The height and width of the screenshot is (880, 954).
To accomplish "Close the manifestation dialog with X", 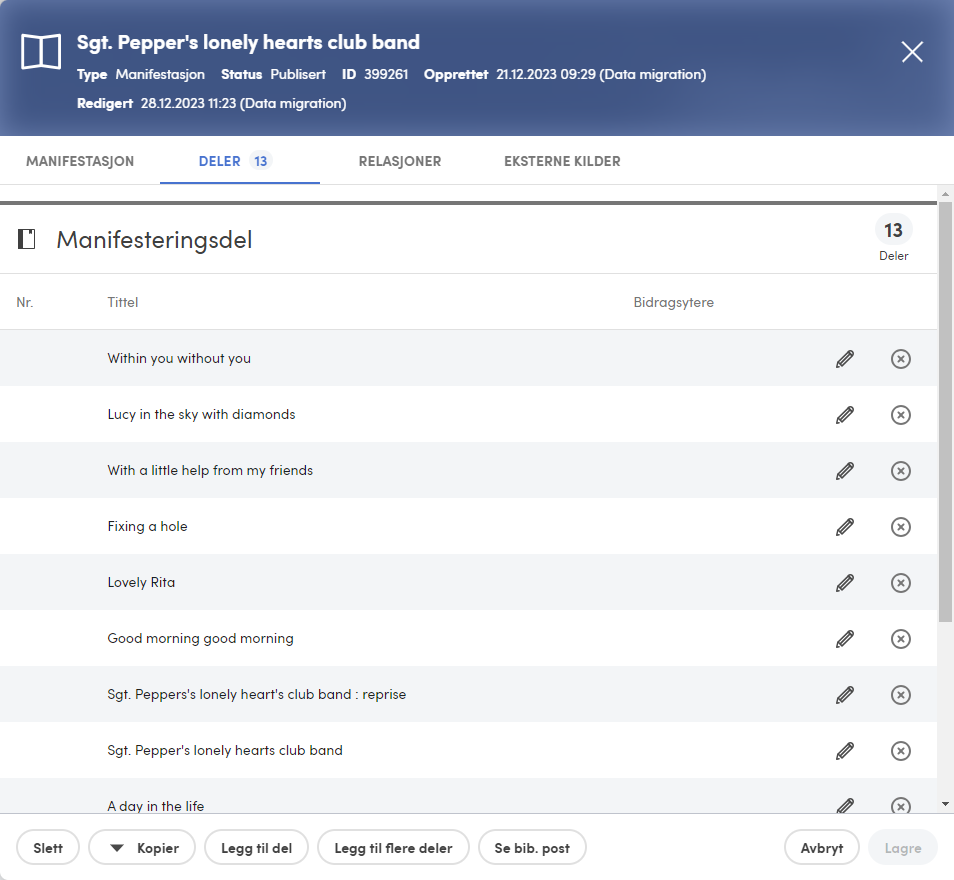I will pos(912,52).
